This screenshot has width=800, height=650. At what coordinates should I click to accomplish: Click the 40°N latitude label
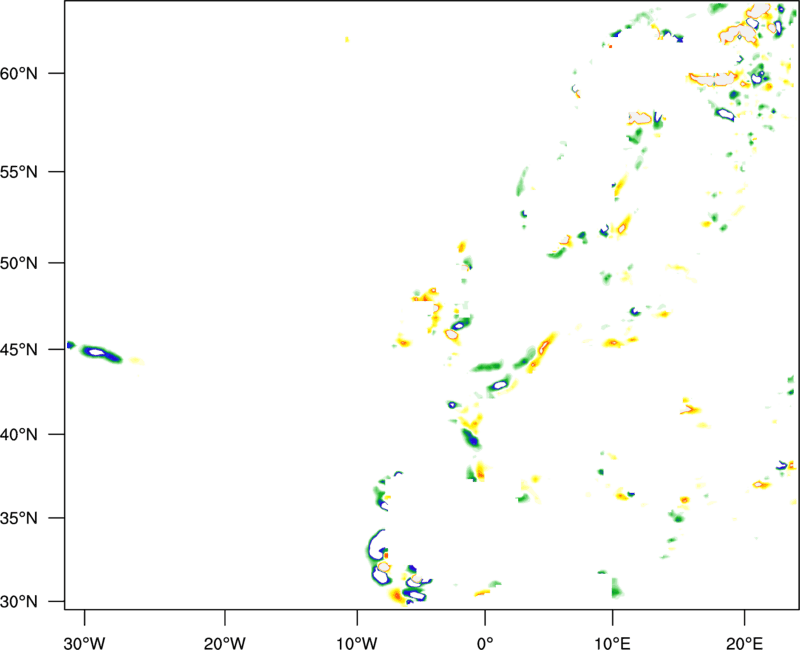[19, 435]
